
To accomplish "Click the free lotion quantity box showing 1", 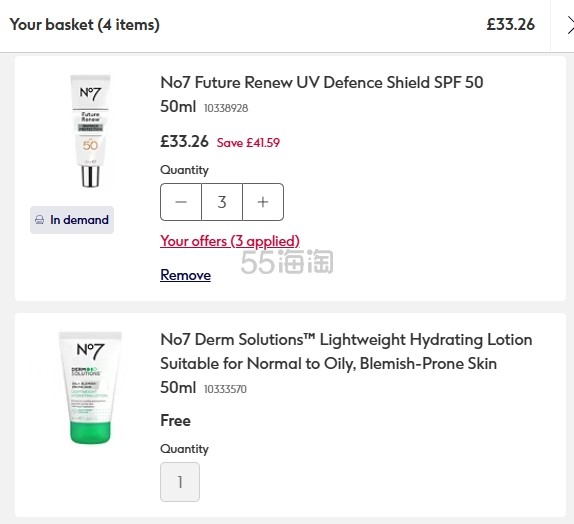I will coord(180,482).
